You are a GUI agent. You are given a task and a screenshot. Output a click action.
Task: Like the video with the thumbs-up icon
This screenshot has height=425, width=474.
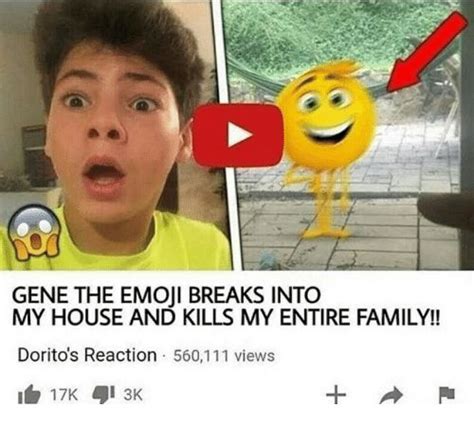point(29,394)
